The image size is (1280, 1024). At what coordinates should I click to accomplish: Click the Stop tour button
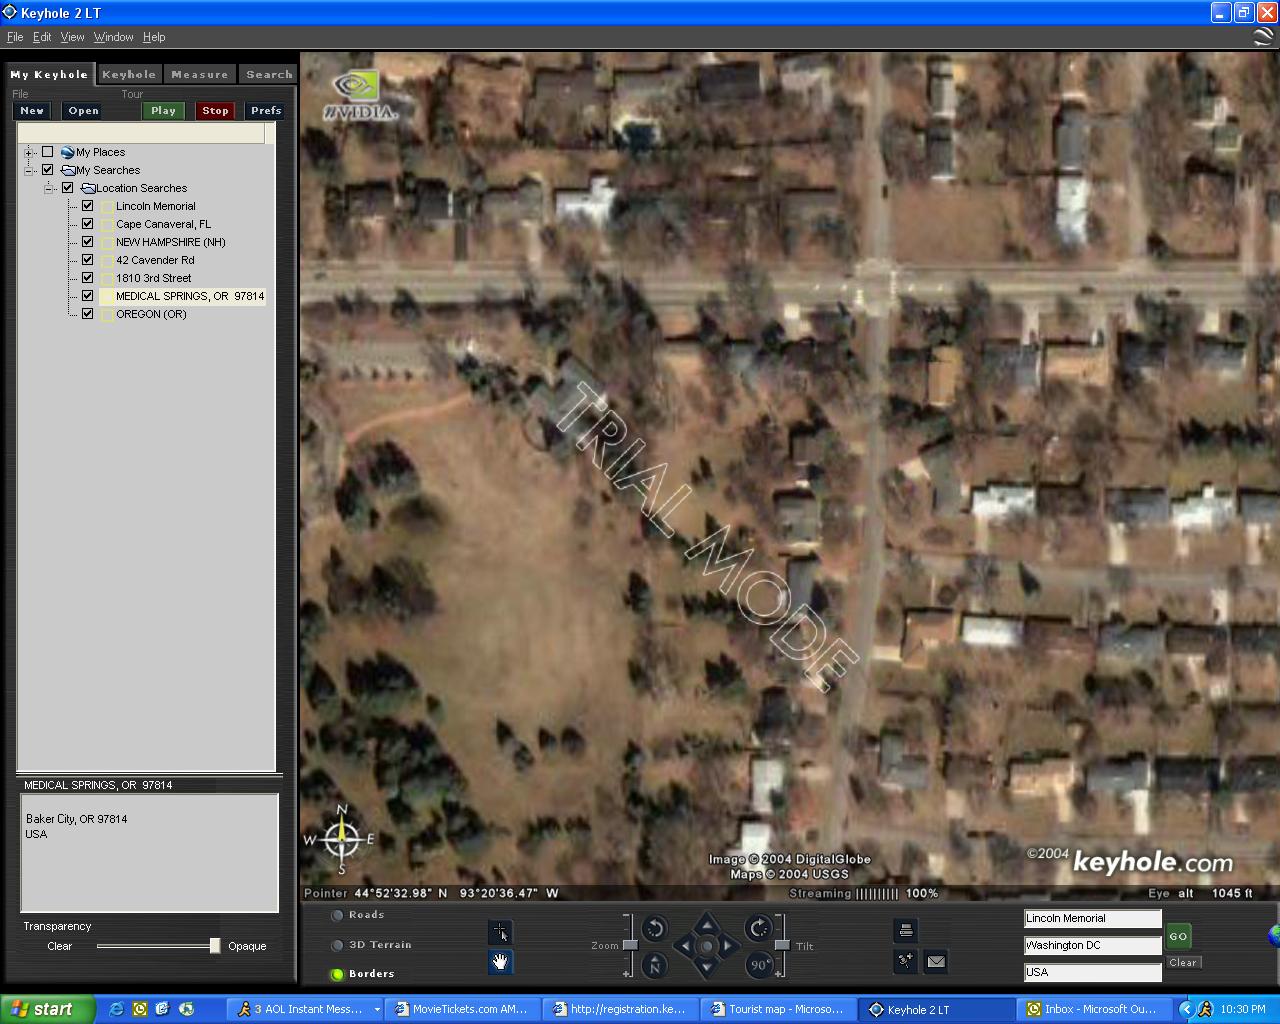coord(215,111)
